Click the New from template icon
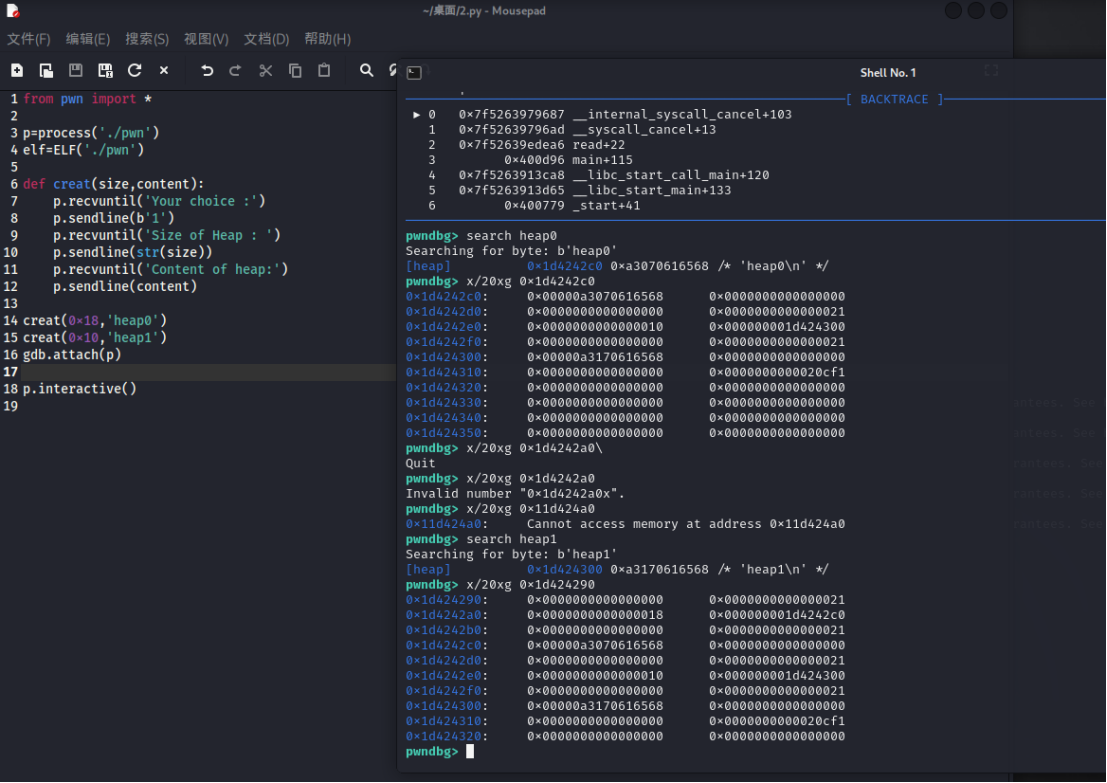The height and width of the screenshot is (783, 1107). [46, 70]
